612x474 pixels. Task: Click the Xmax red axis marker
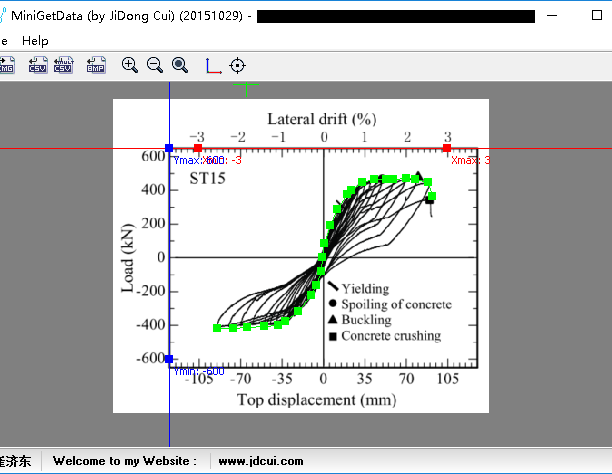(x=447, y=148)
